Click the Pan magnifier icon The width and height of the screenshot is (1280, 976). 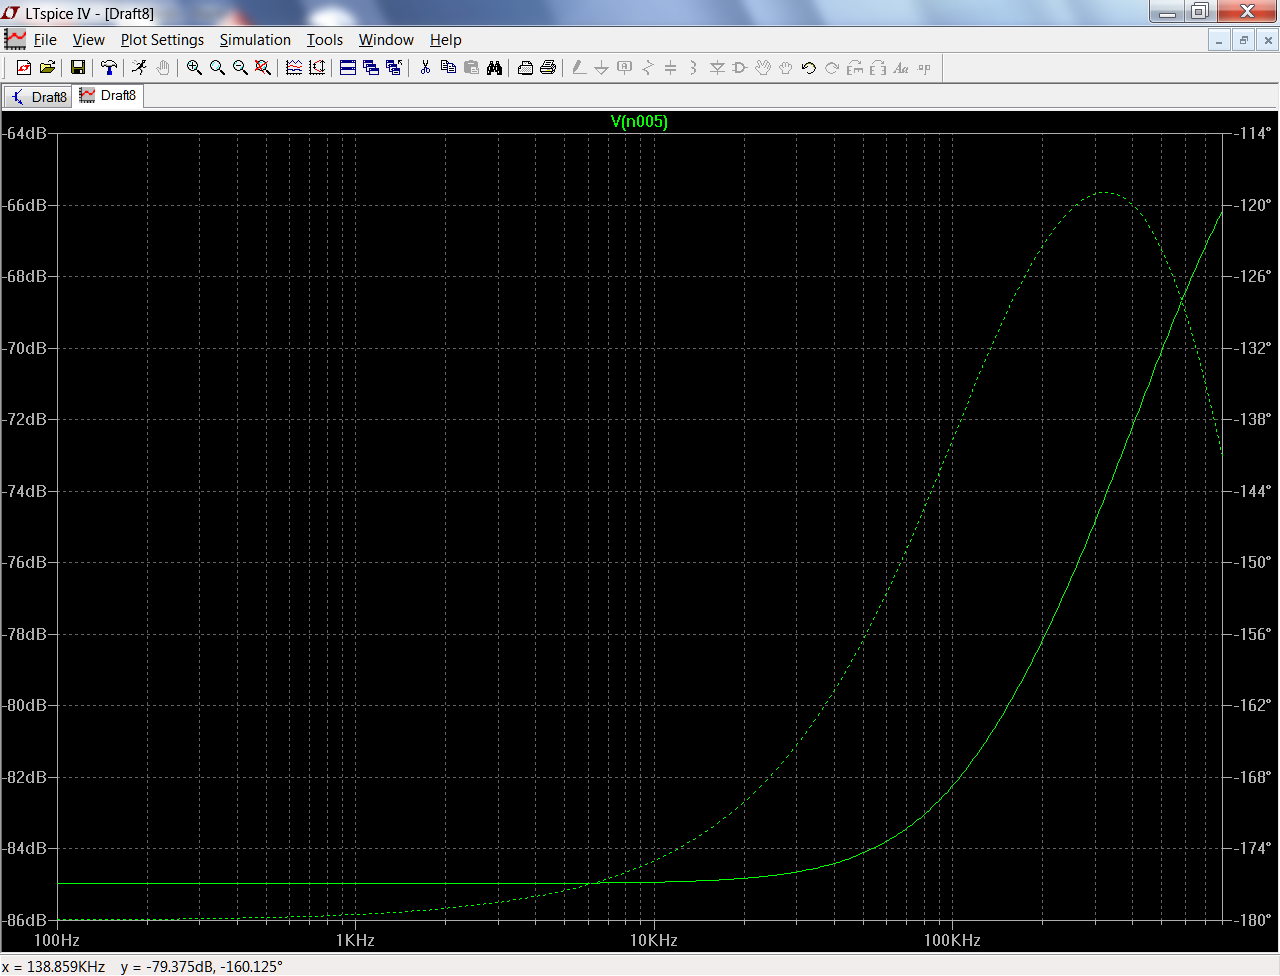(217, 67)
